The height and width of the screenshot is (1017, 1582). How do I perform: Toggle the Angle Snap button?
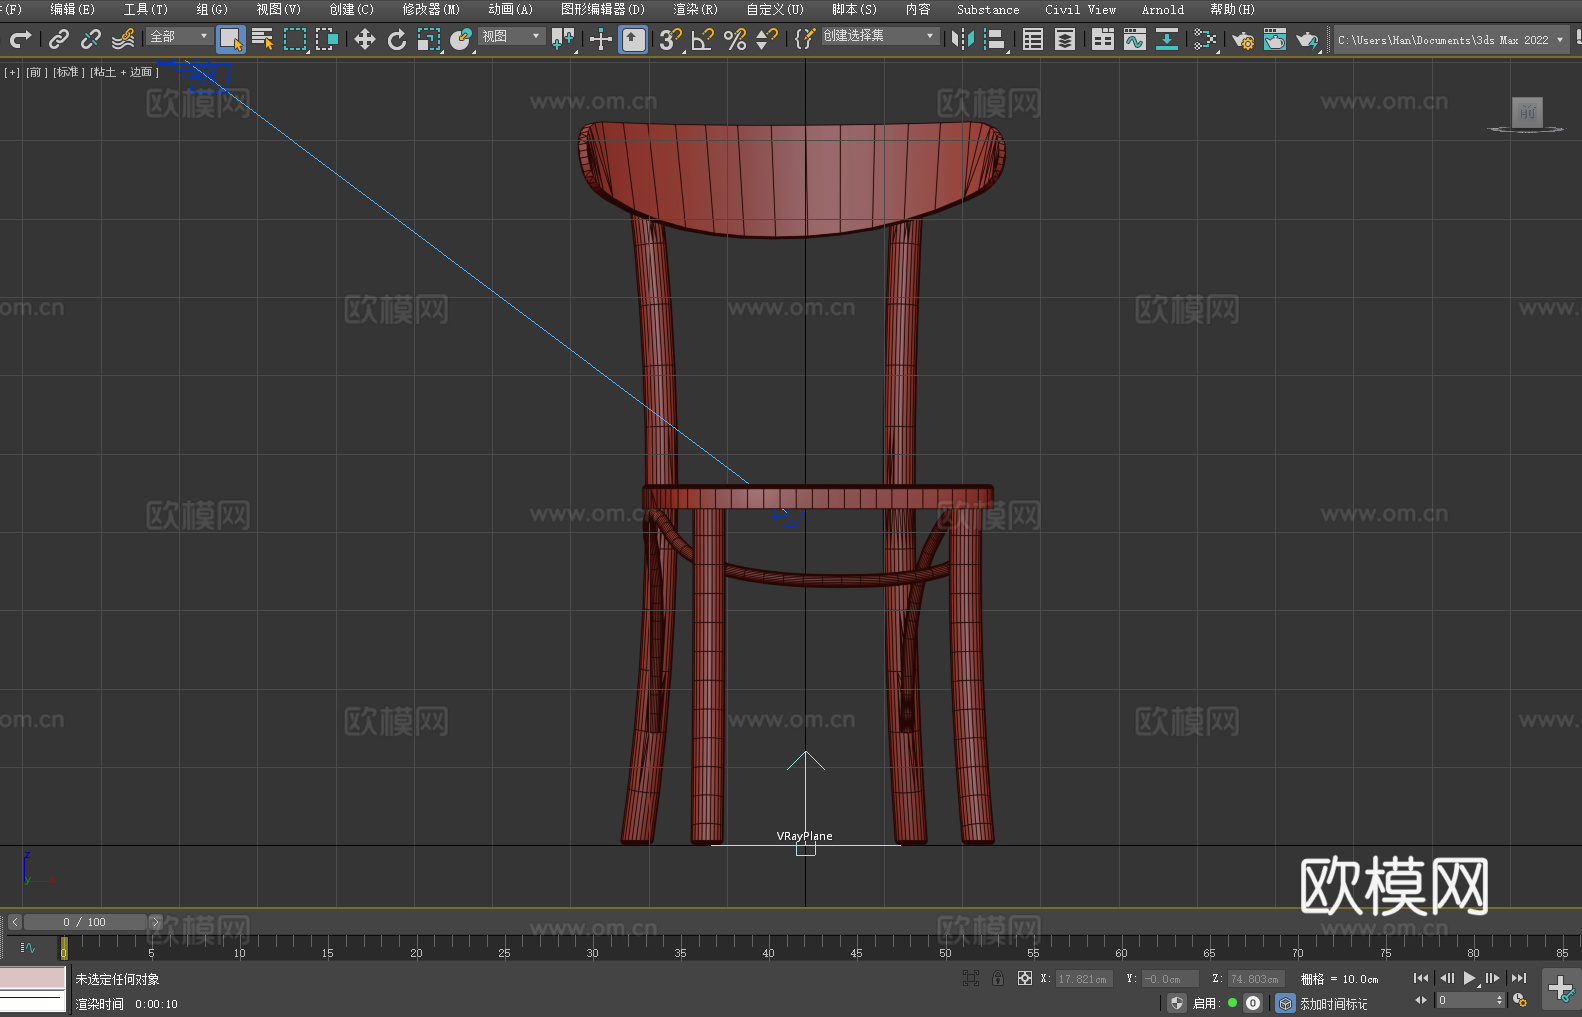pos(703,39)
